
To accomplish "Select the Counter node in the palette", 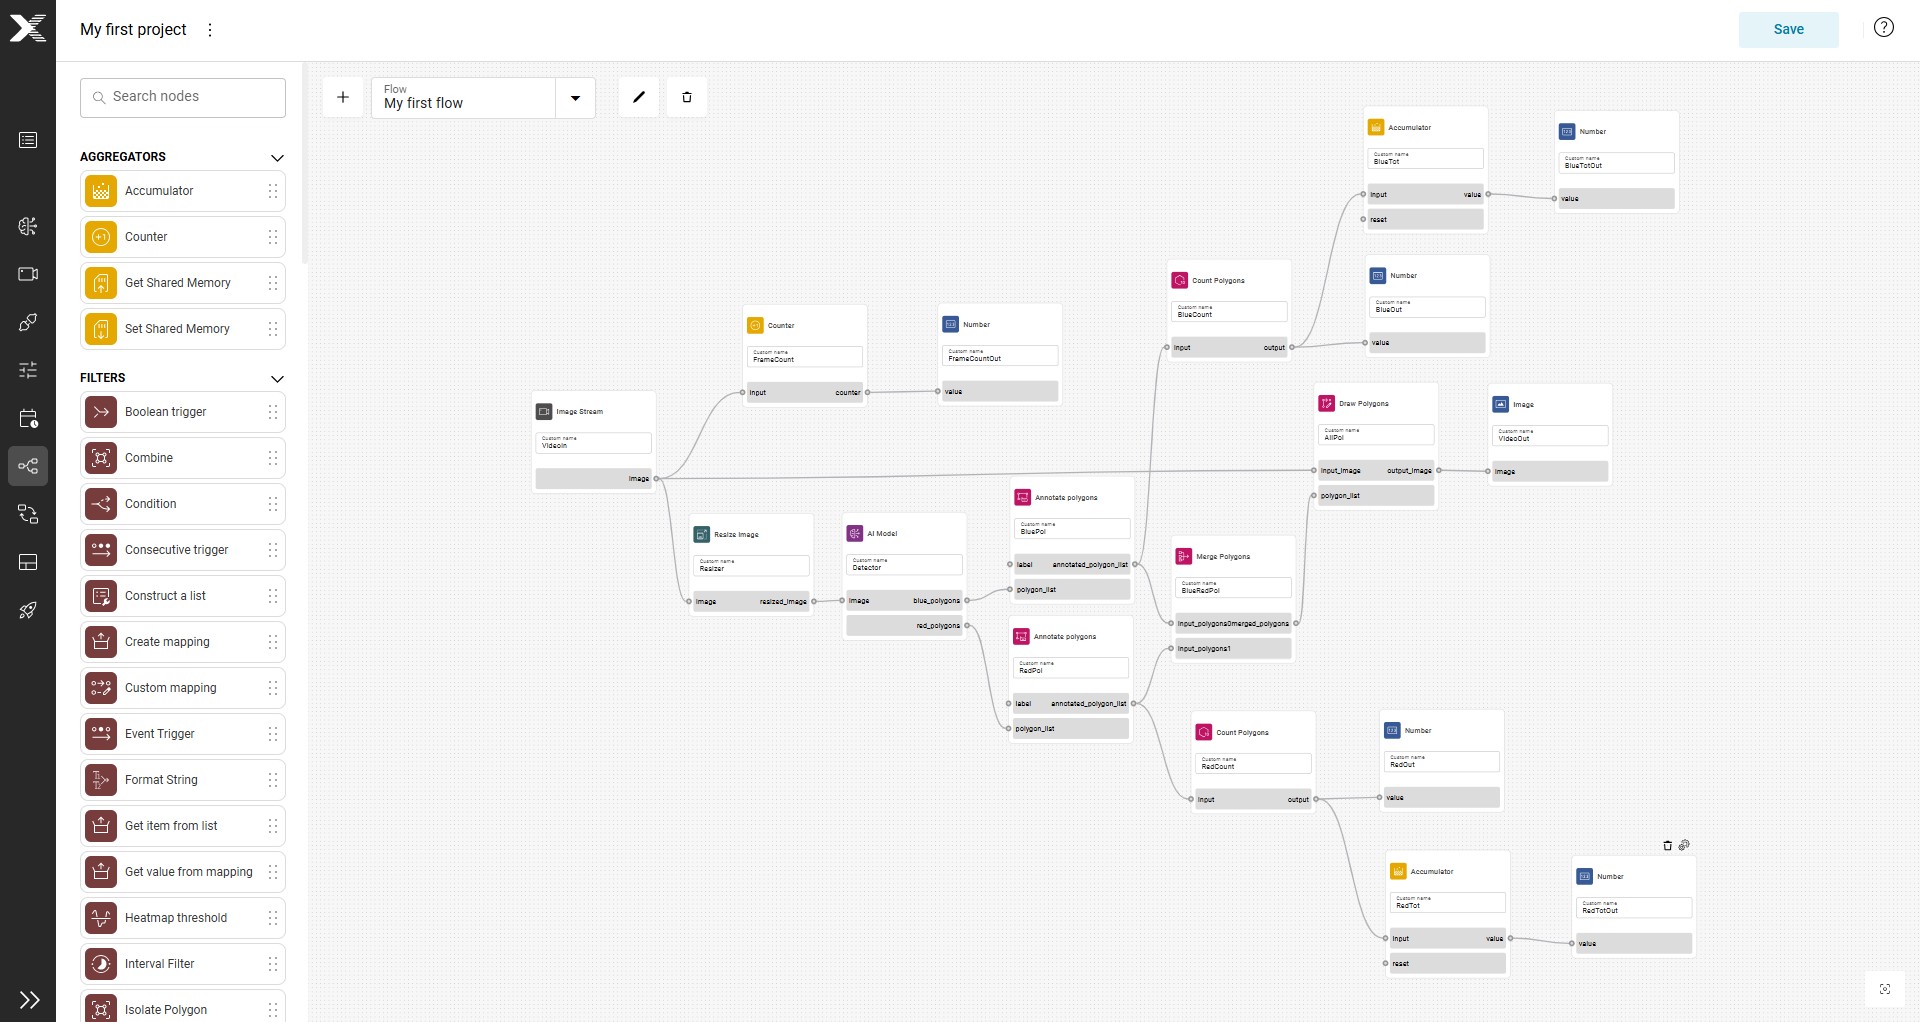I will [183, 237].
